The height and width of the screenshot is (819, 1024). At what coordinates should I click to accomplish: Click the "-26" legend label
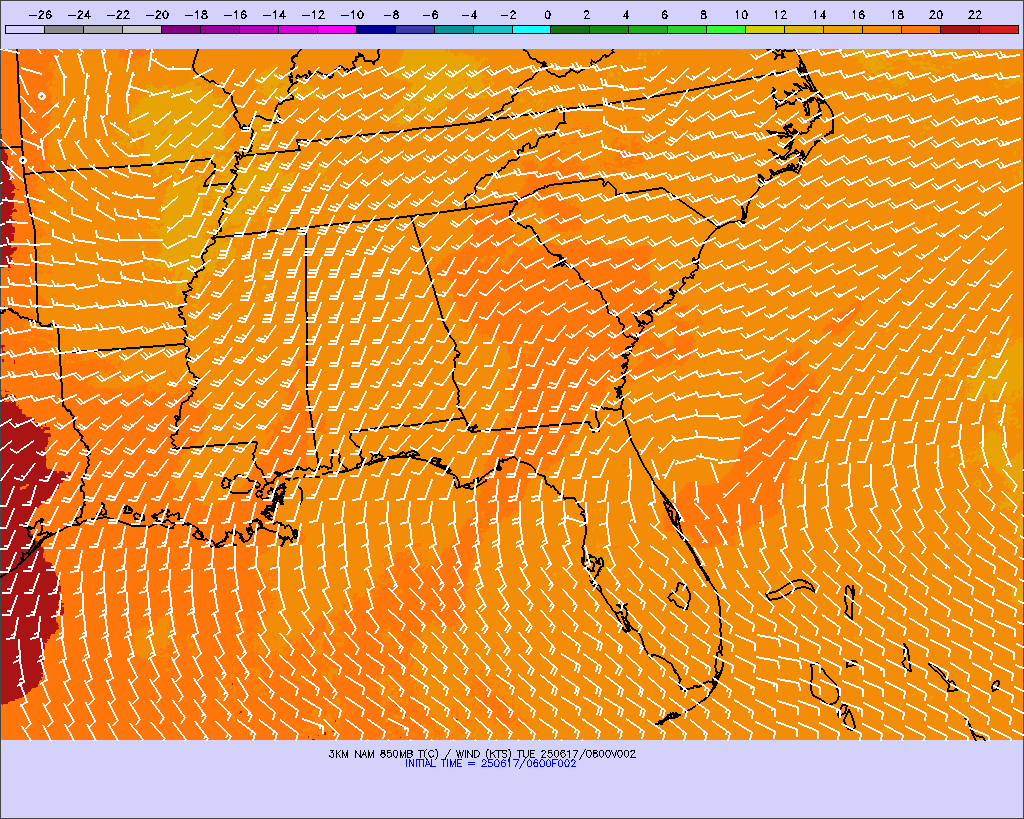[x=40, y=14]
